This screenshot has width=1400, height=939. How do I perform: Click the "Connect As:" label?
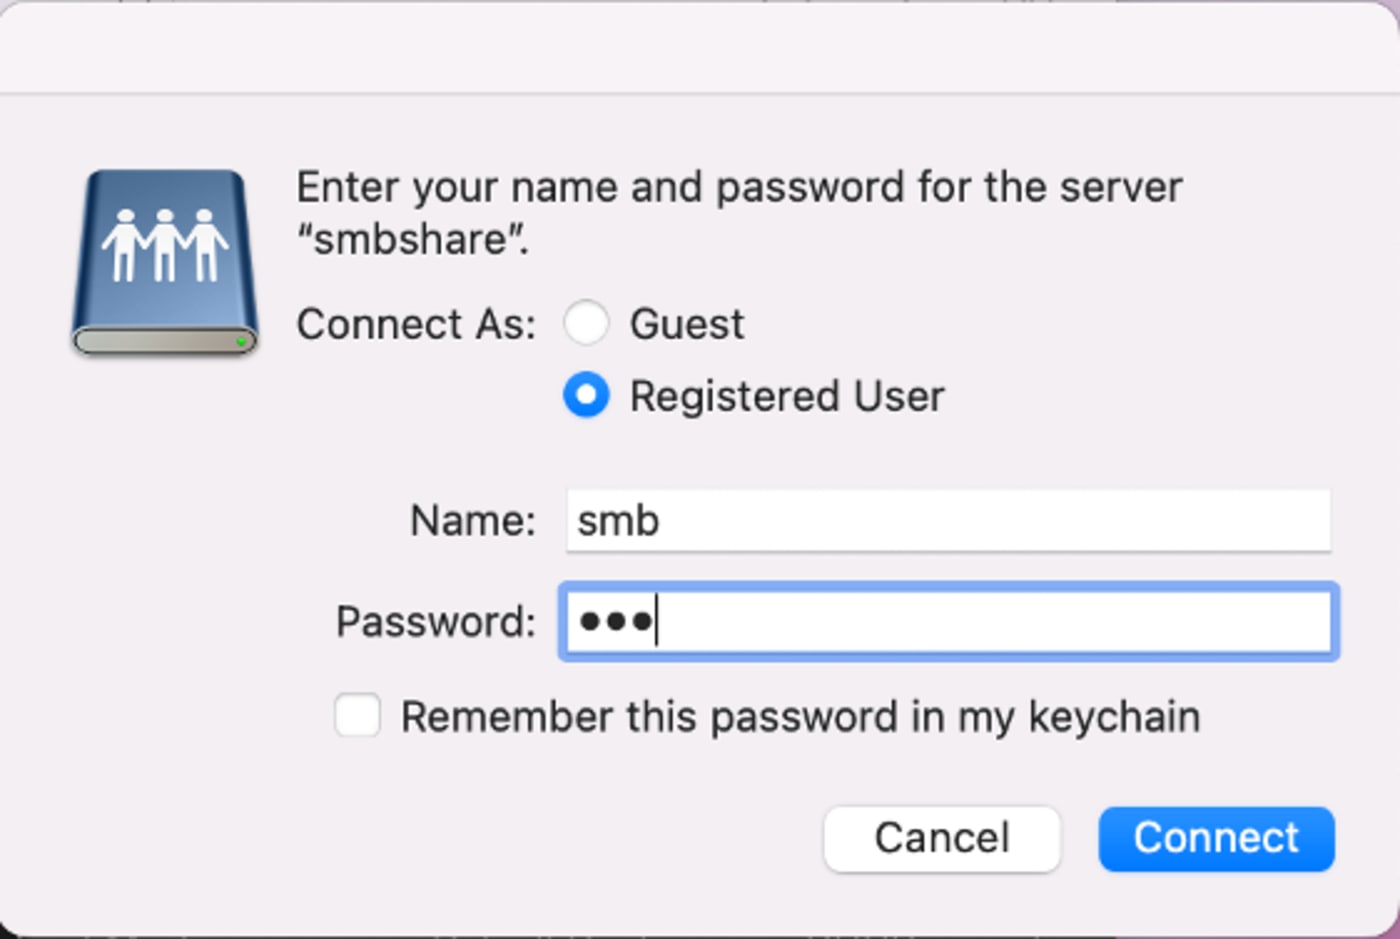pos(416,324)
